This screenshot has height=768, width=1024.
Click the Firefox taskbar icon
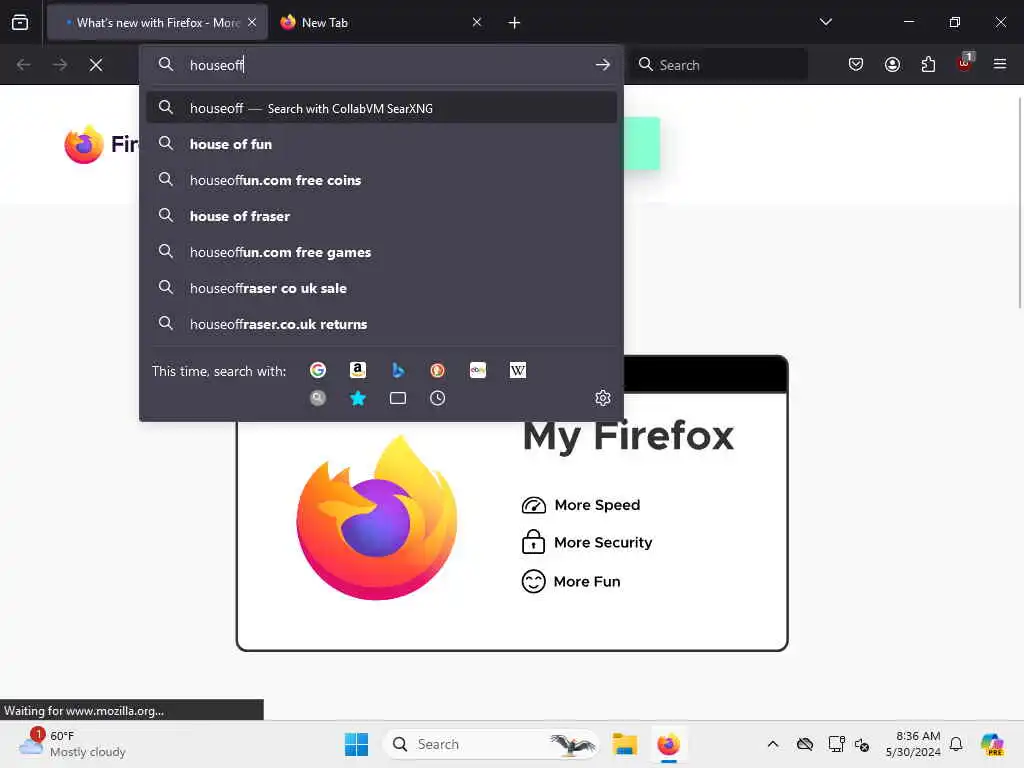tap(668, 744)
